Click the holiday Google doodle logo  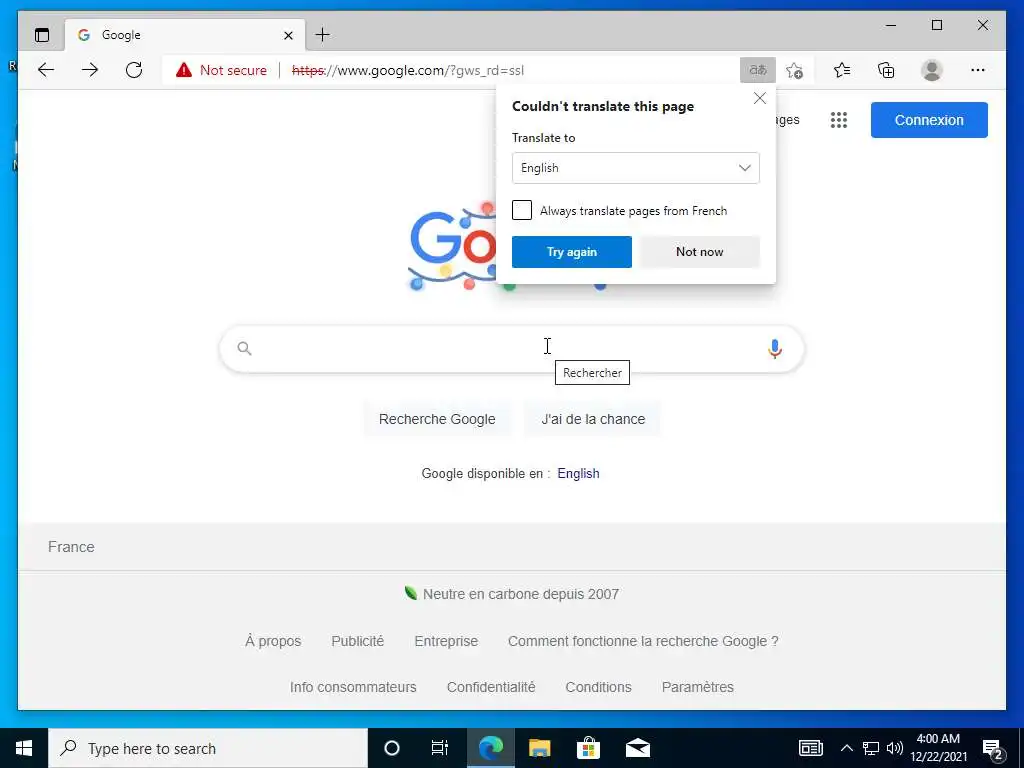452,246
